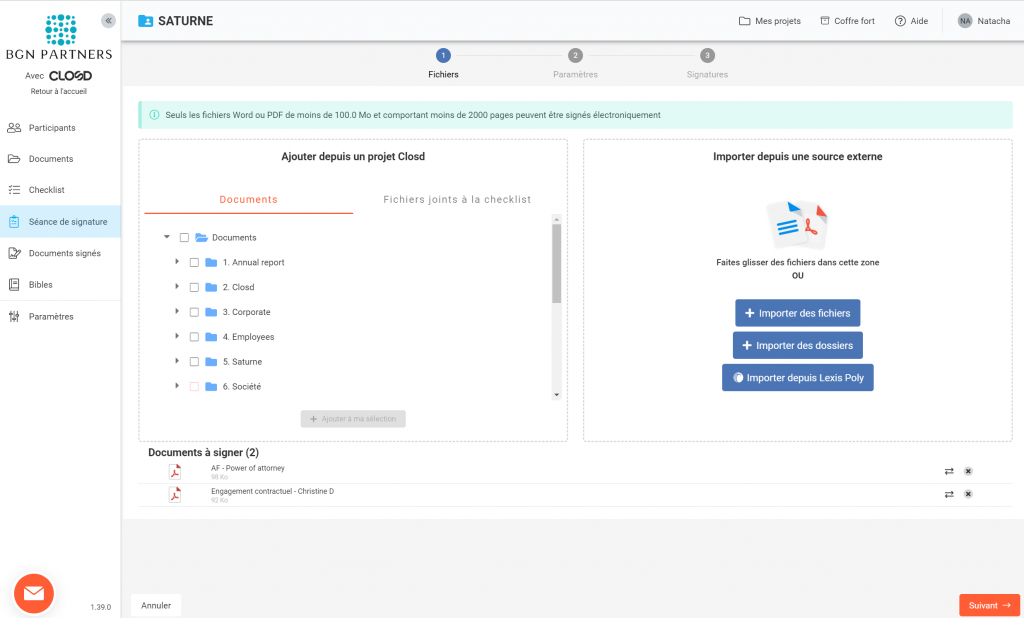1024x618 pixels.
Task: Click the Suivant button
Action: [989, 605]
